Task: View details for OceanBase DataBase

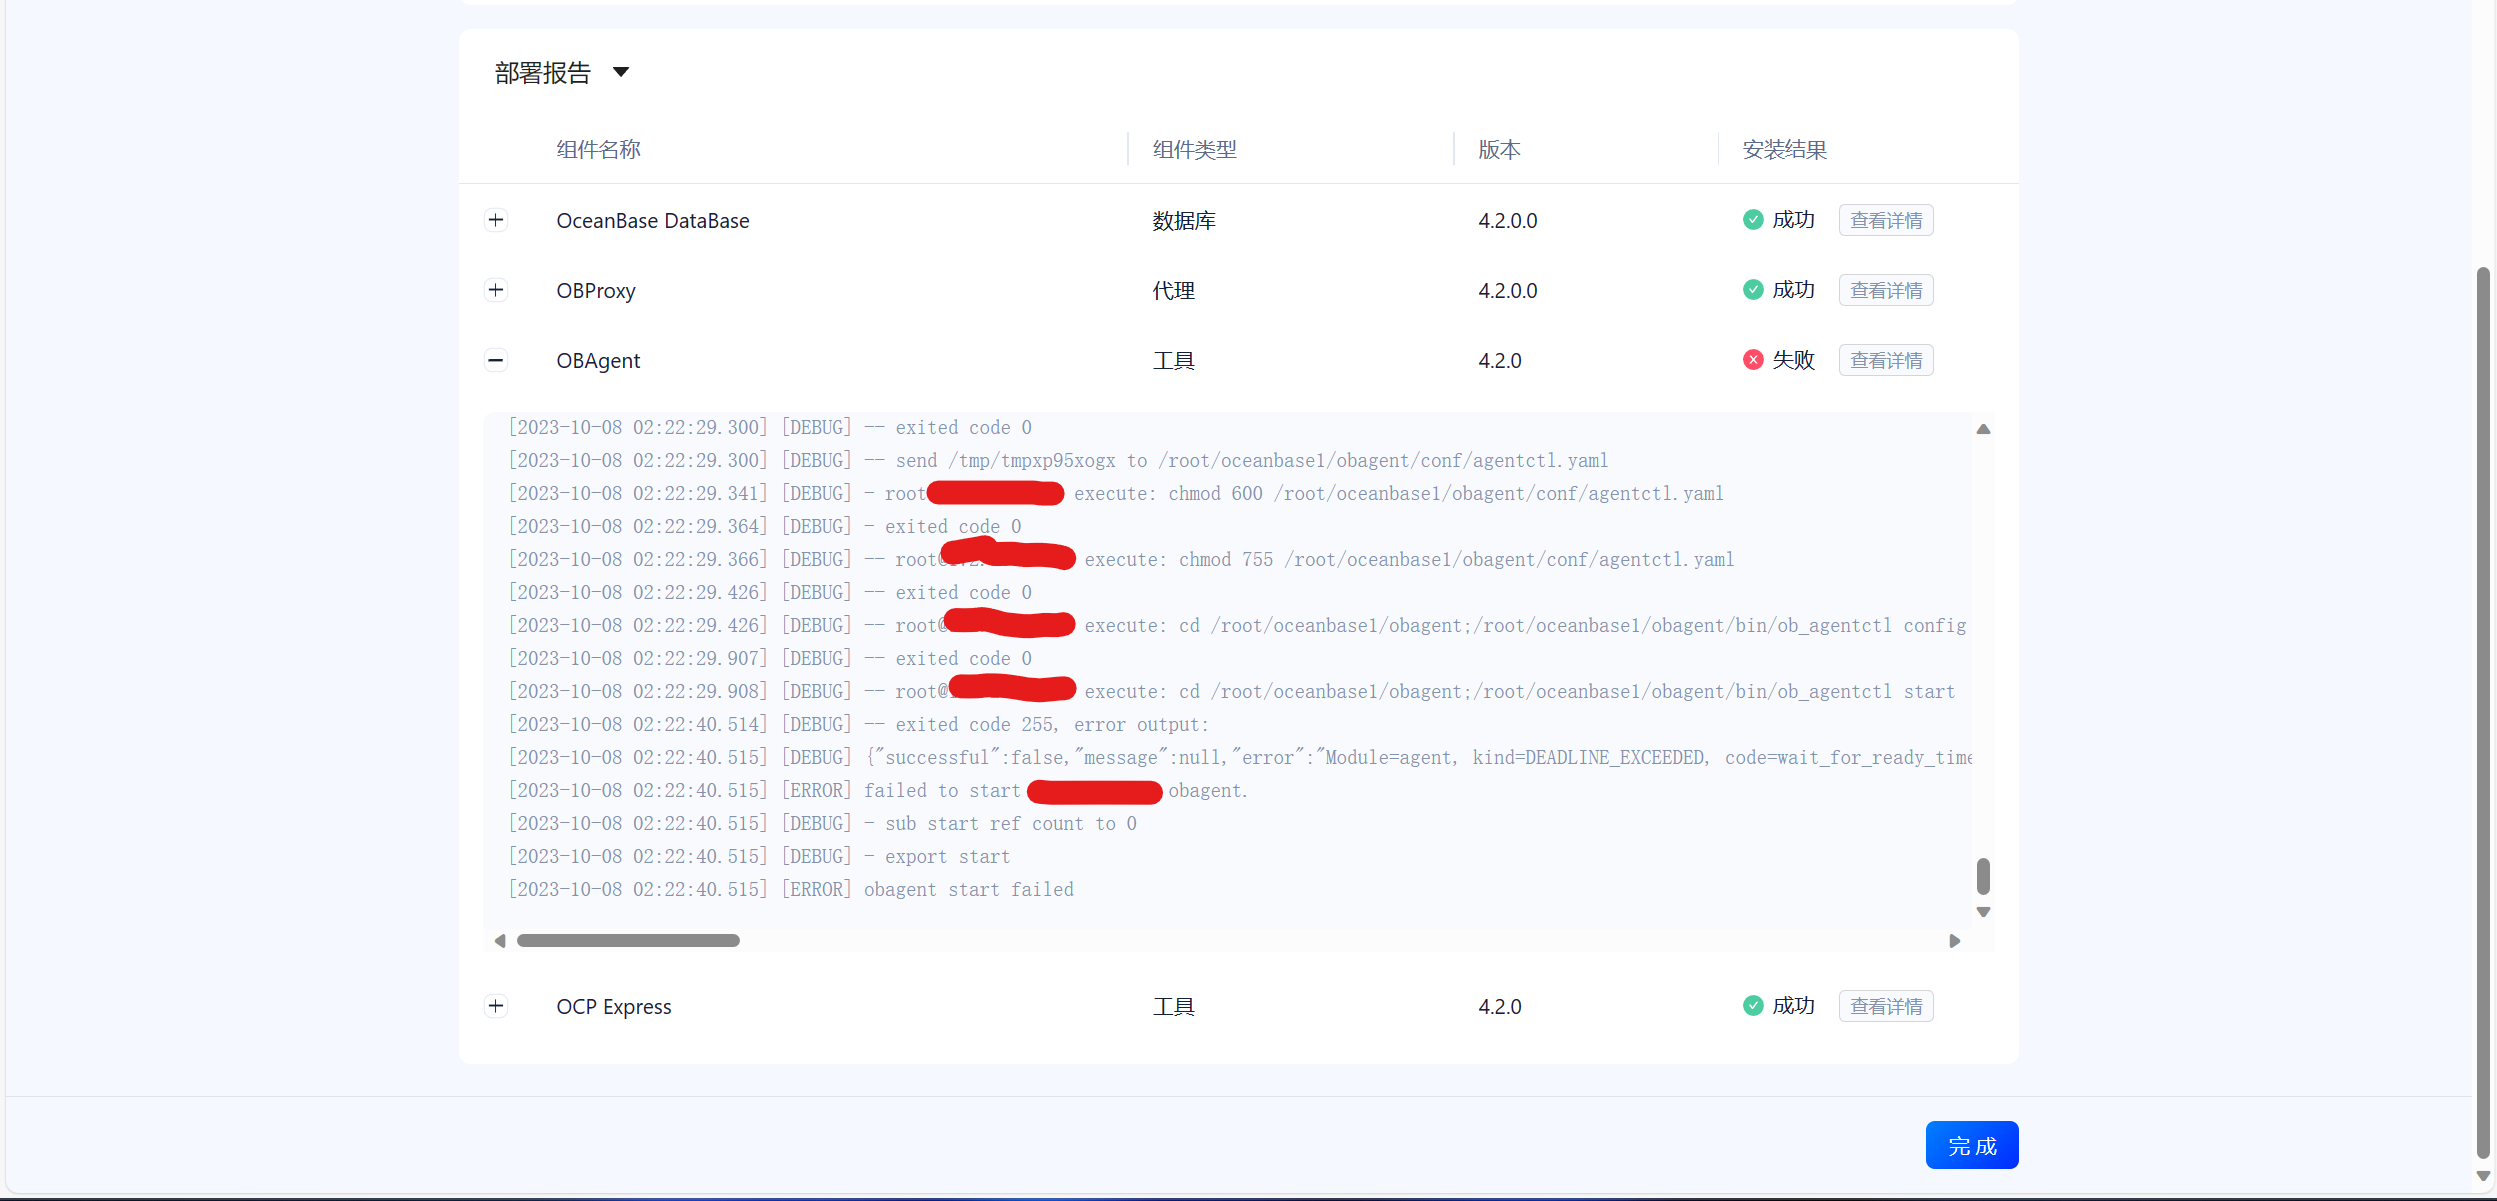Action: (x=1886, y=220)
